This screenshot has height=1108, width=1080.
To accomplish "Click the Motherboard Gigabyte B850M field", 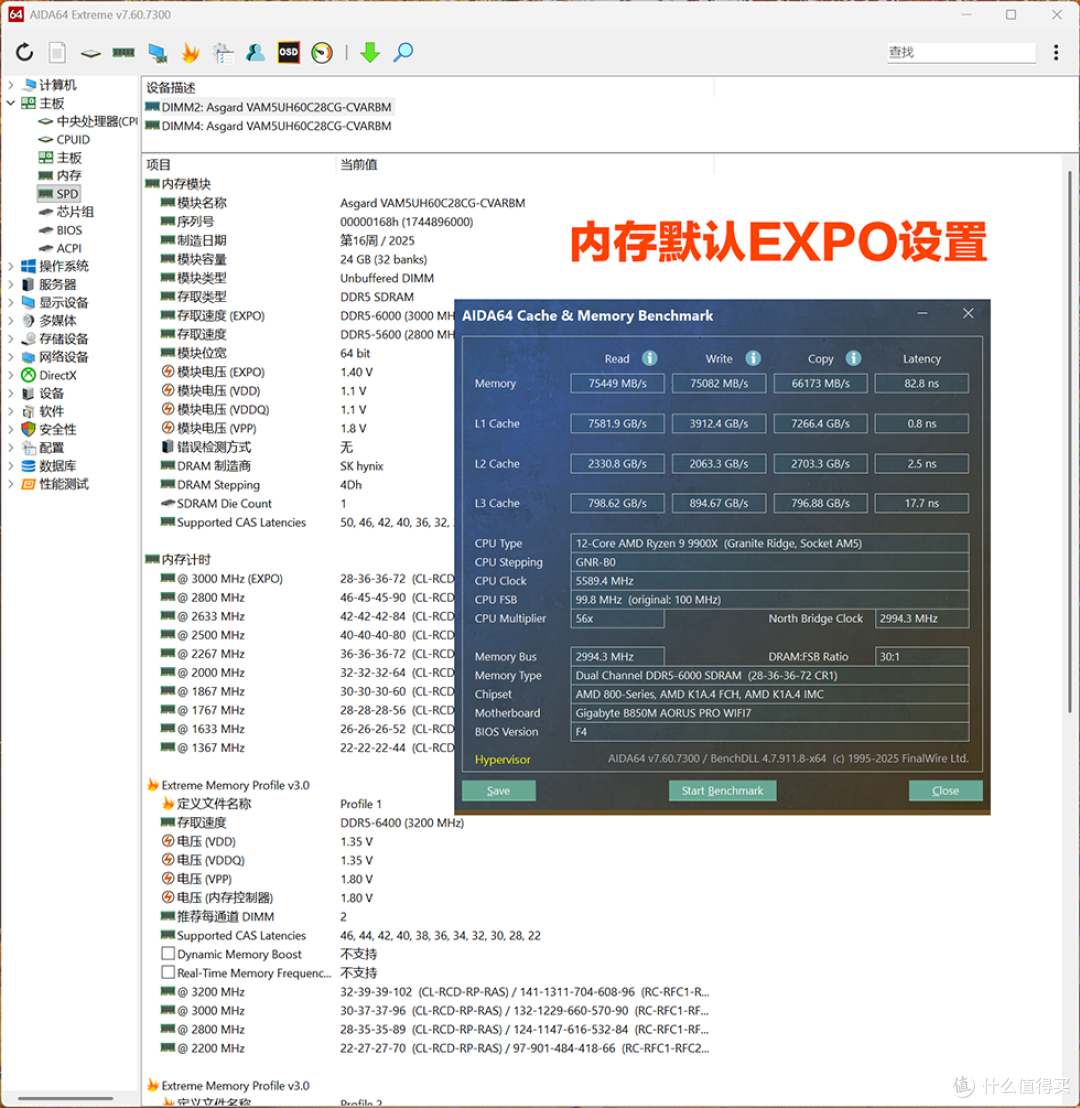I will point(770,713).
